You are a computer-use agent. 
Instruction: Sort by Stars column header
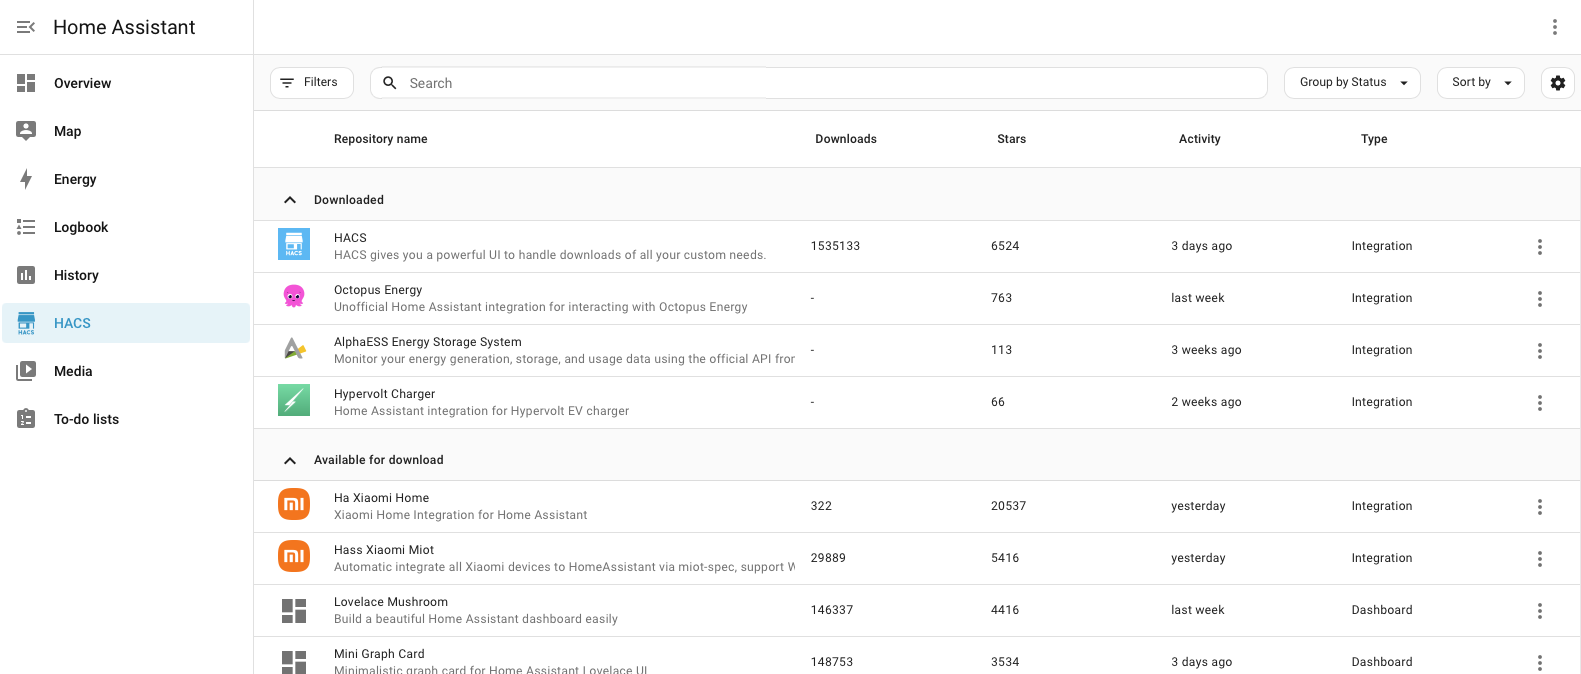[1011, 139]
